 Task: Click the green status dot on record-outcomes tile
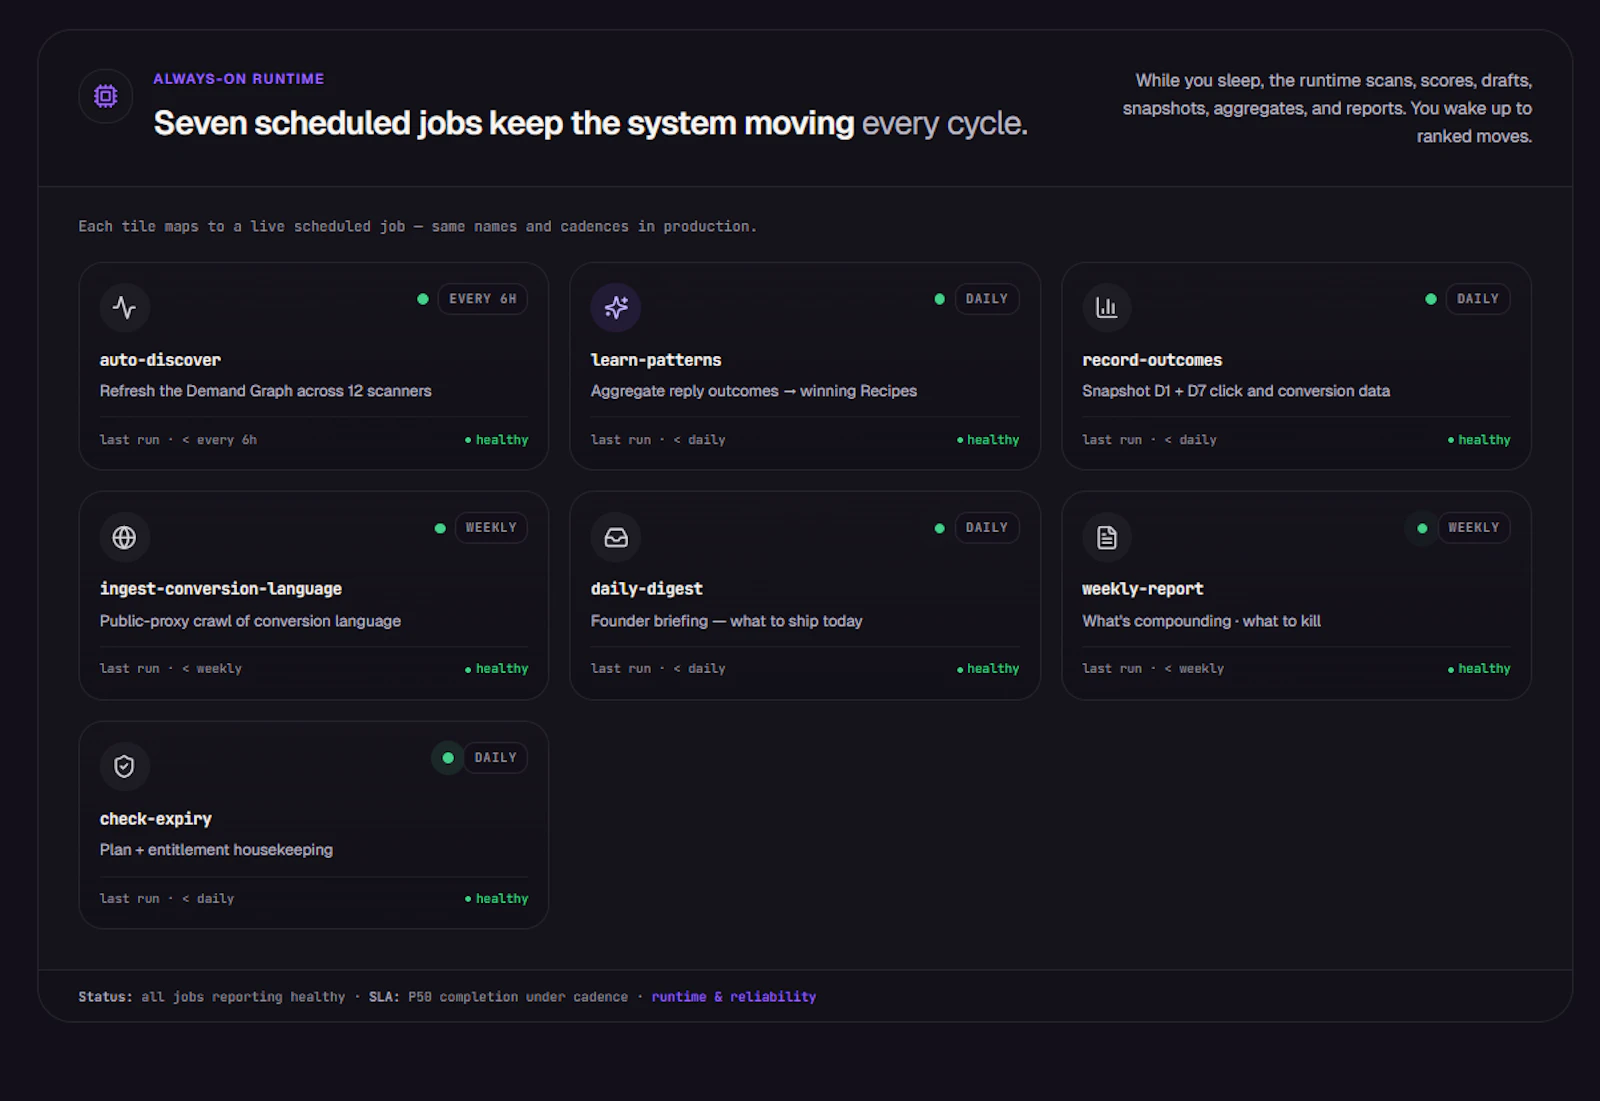point(1431,299)
